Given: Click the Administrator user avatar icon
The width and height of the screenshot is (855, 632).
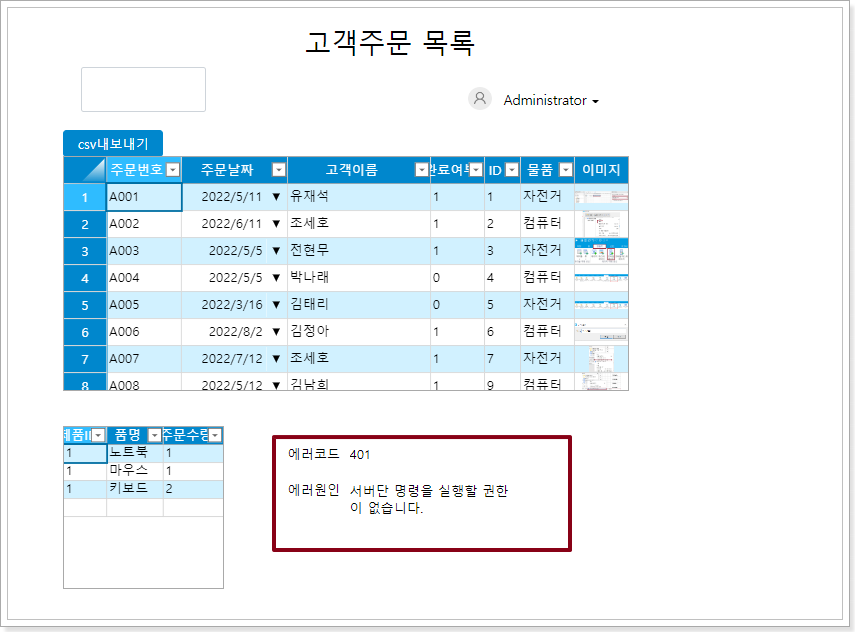Looking at the screenshot, I should coord(480,99).
